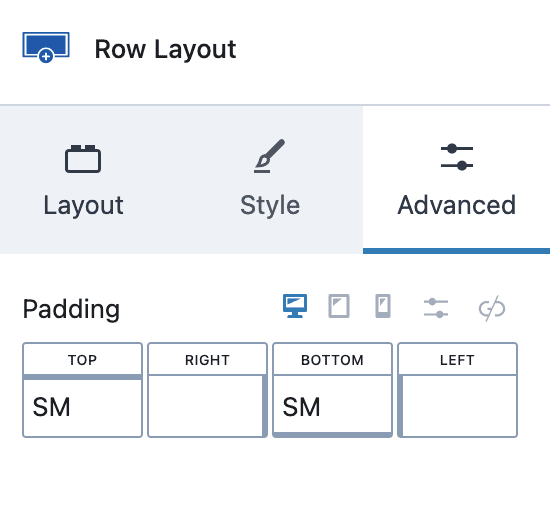Switch padding to mobile device icon
The image size is (550, 506).
(383, 306)
